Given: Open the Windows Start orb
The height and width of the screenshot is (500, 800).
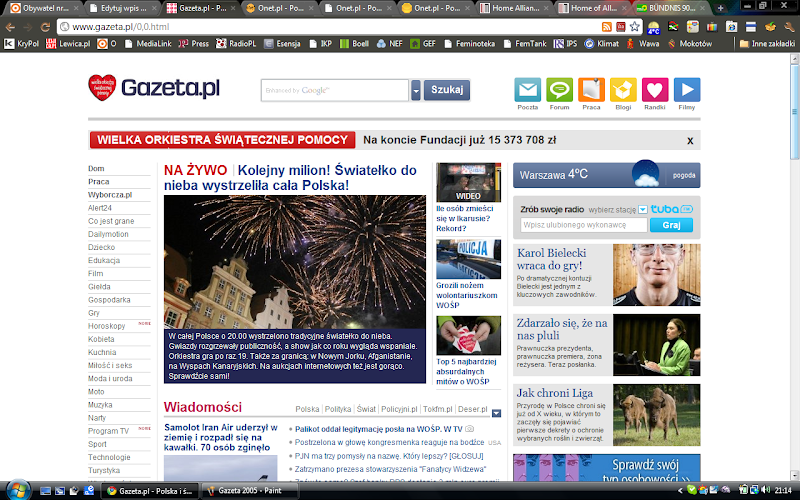Looking at the screenshot, I should point(18,490).
